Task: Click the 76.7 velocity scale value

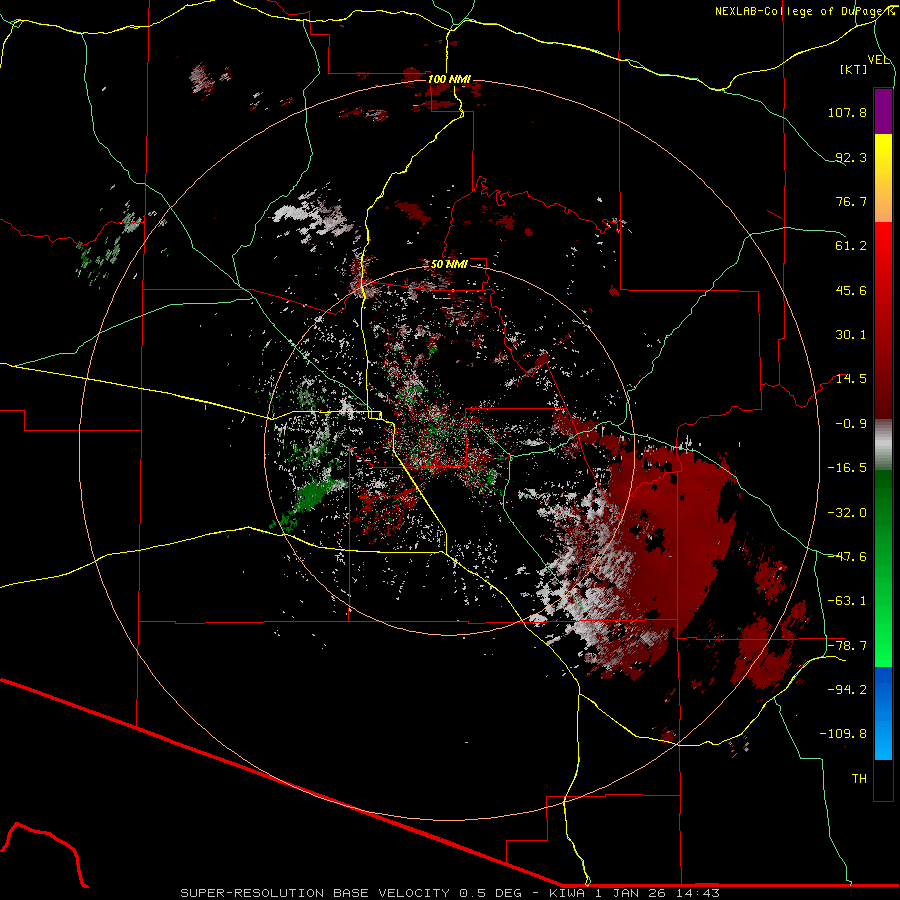Action: click(851, 201)
